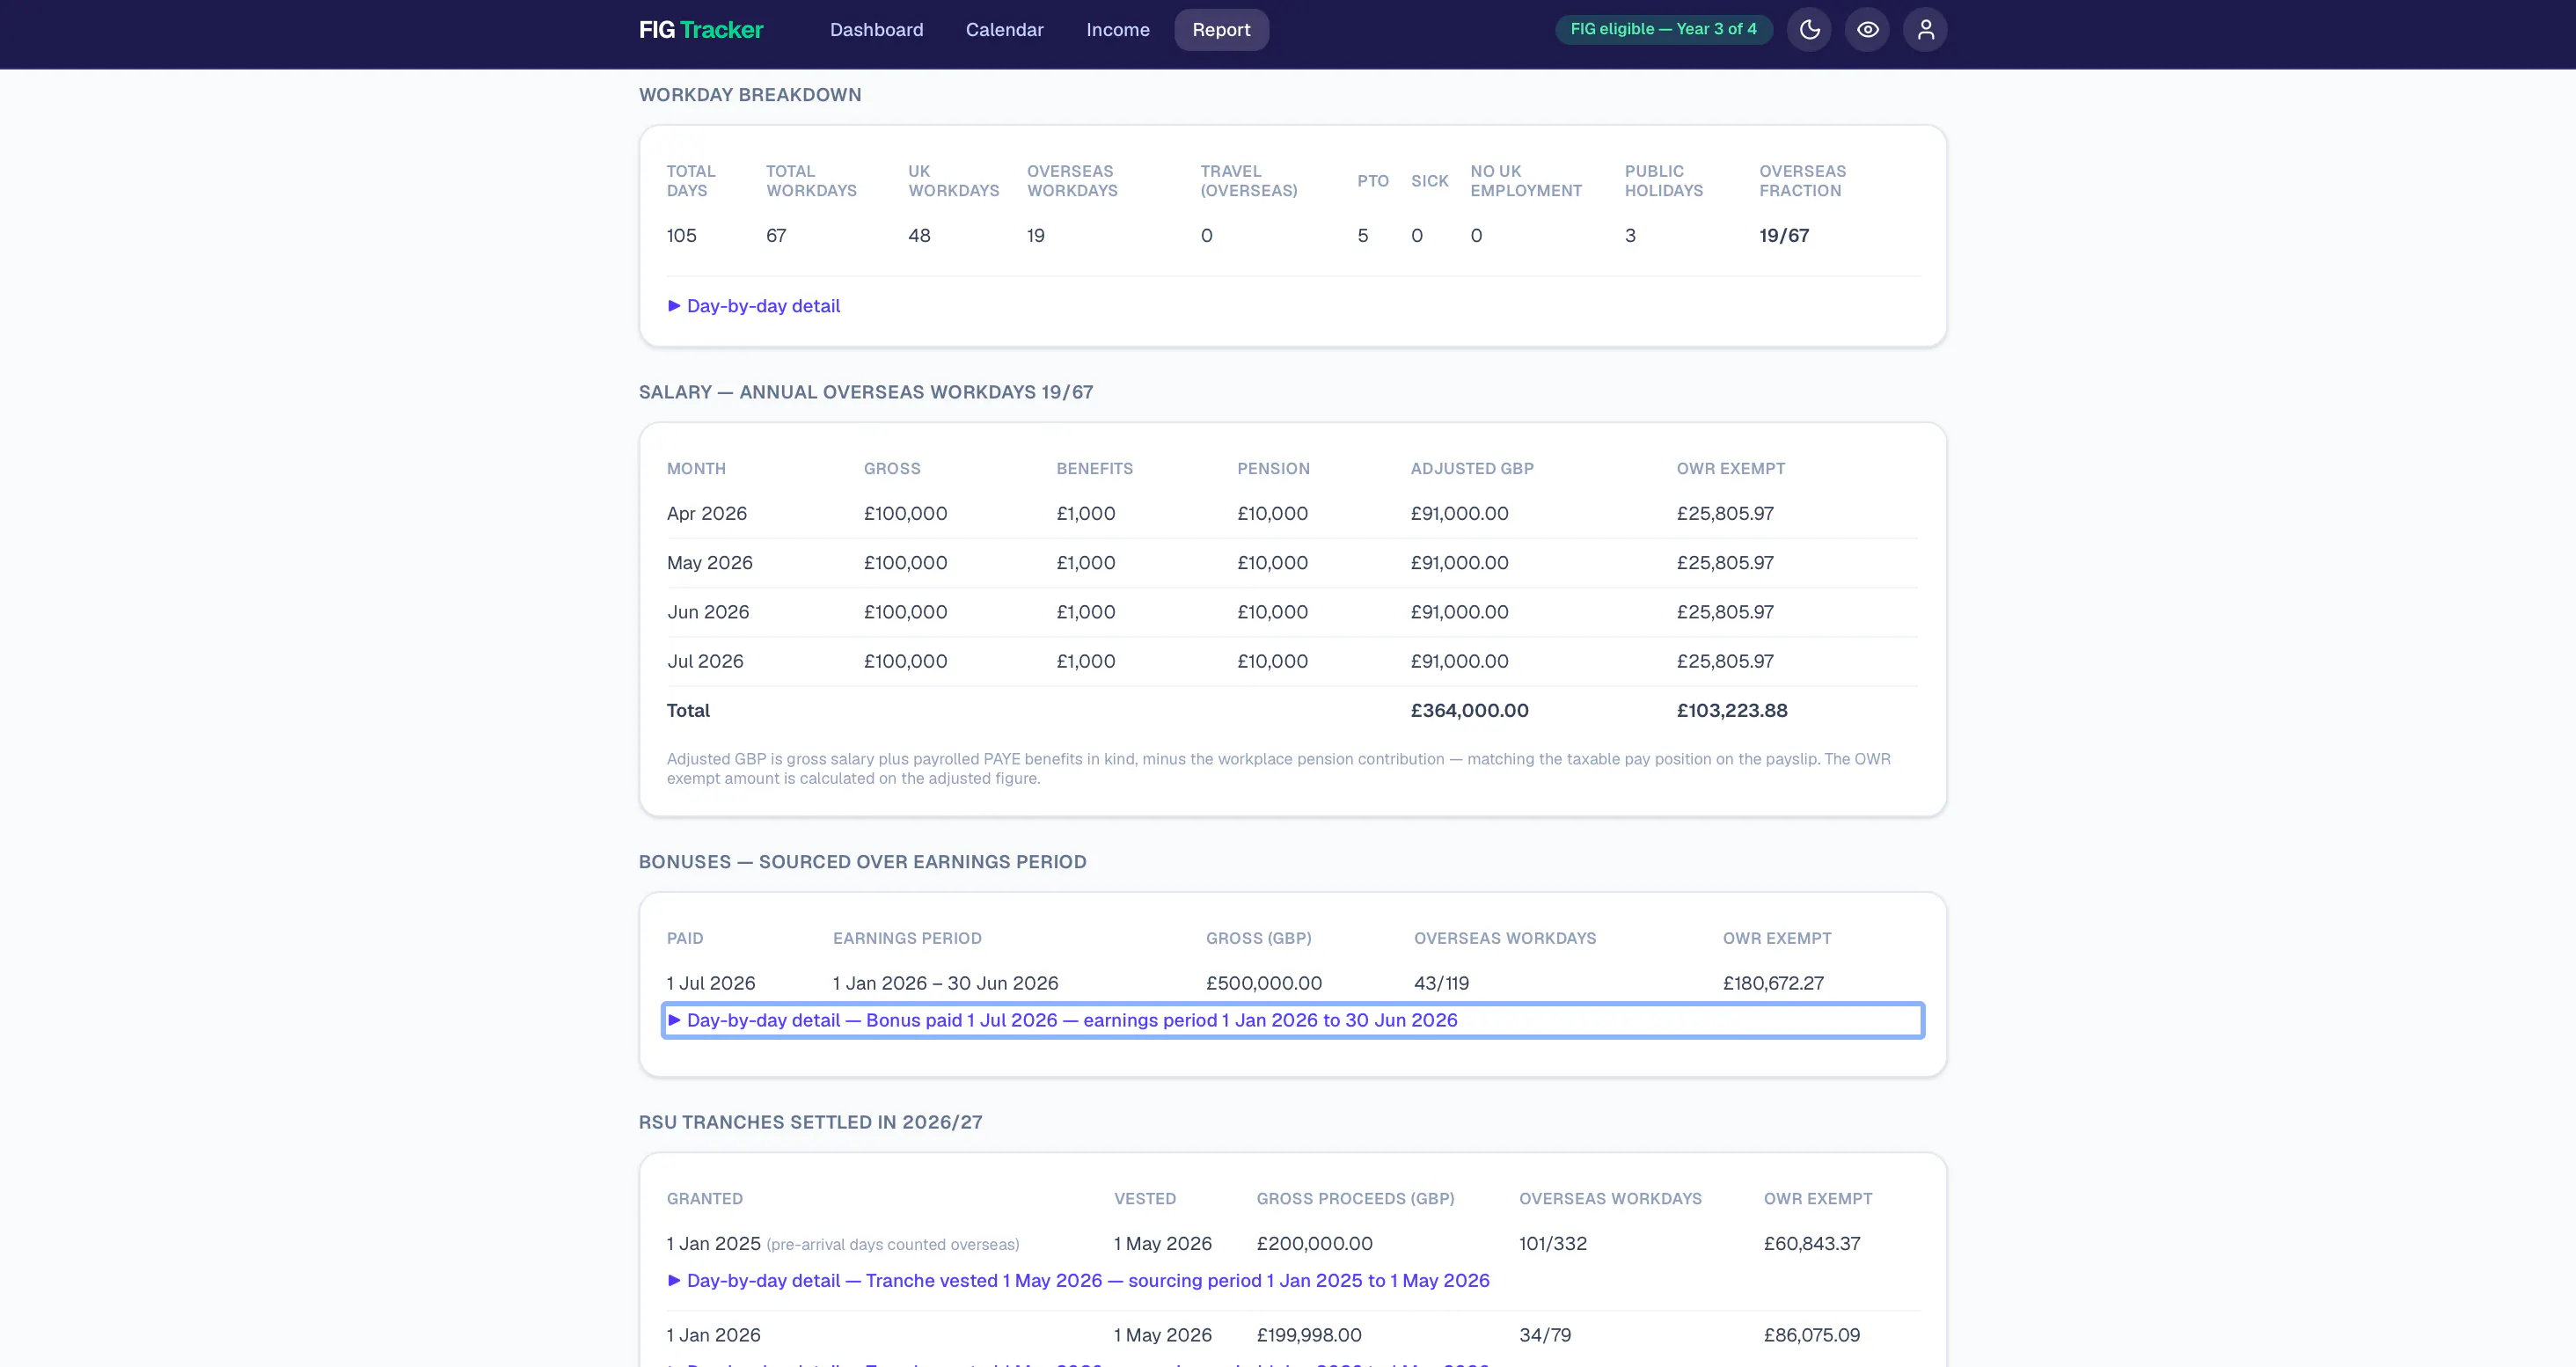Click the bonus overseas workdays 43/119
The height and width of the screenshot is (1367, 2576).
click(x=1441, y=984)
